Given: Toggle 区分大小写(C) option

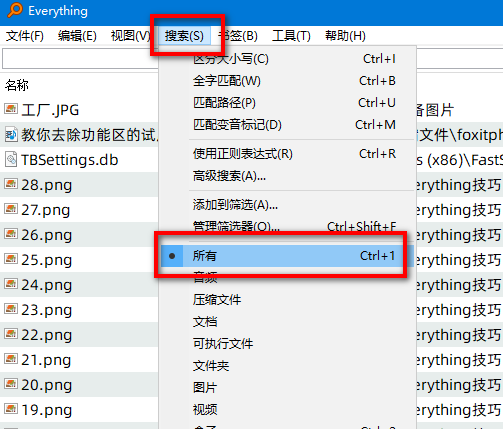Looking at the screenshot, I should pyautogui.click(x=287, y=59).
